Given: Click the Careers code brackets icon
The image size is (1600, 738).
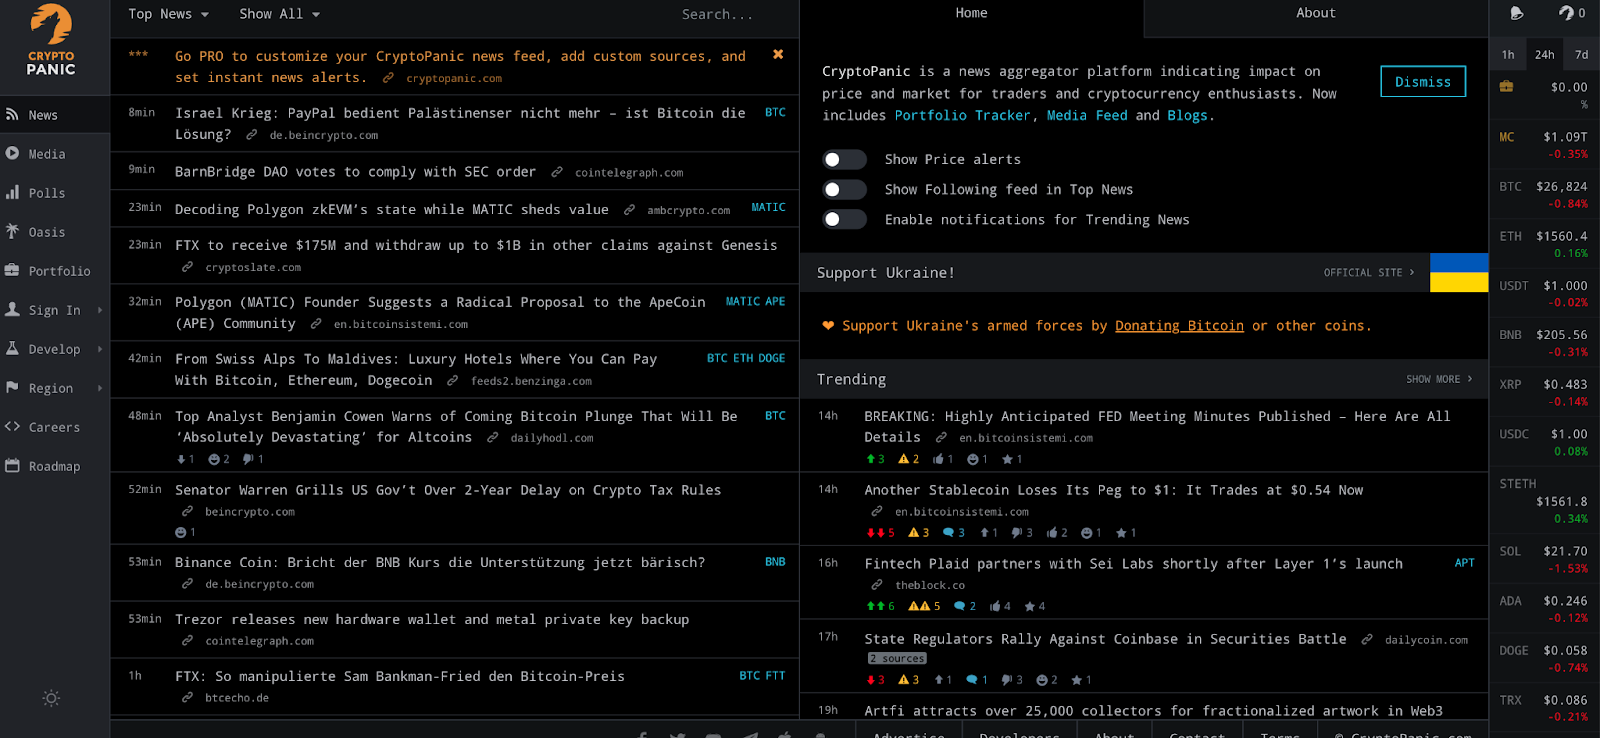Looking at the screenshot, I should pos(12,427).
